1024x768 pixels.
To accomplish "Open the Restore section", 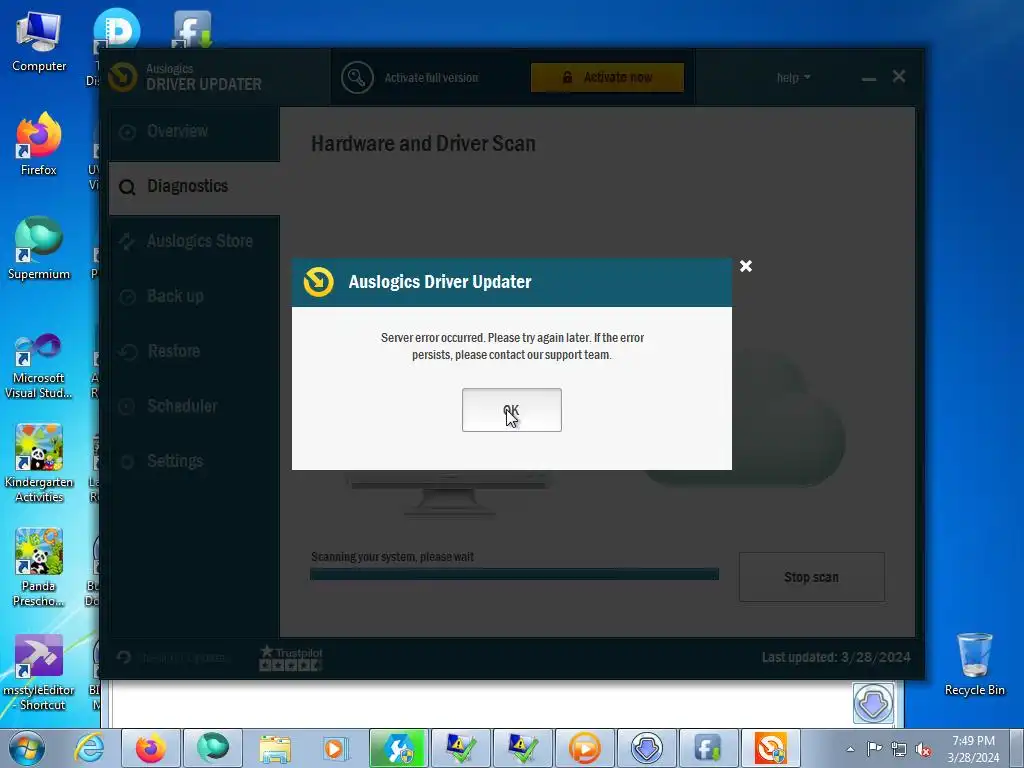I will click(194, 351).
